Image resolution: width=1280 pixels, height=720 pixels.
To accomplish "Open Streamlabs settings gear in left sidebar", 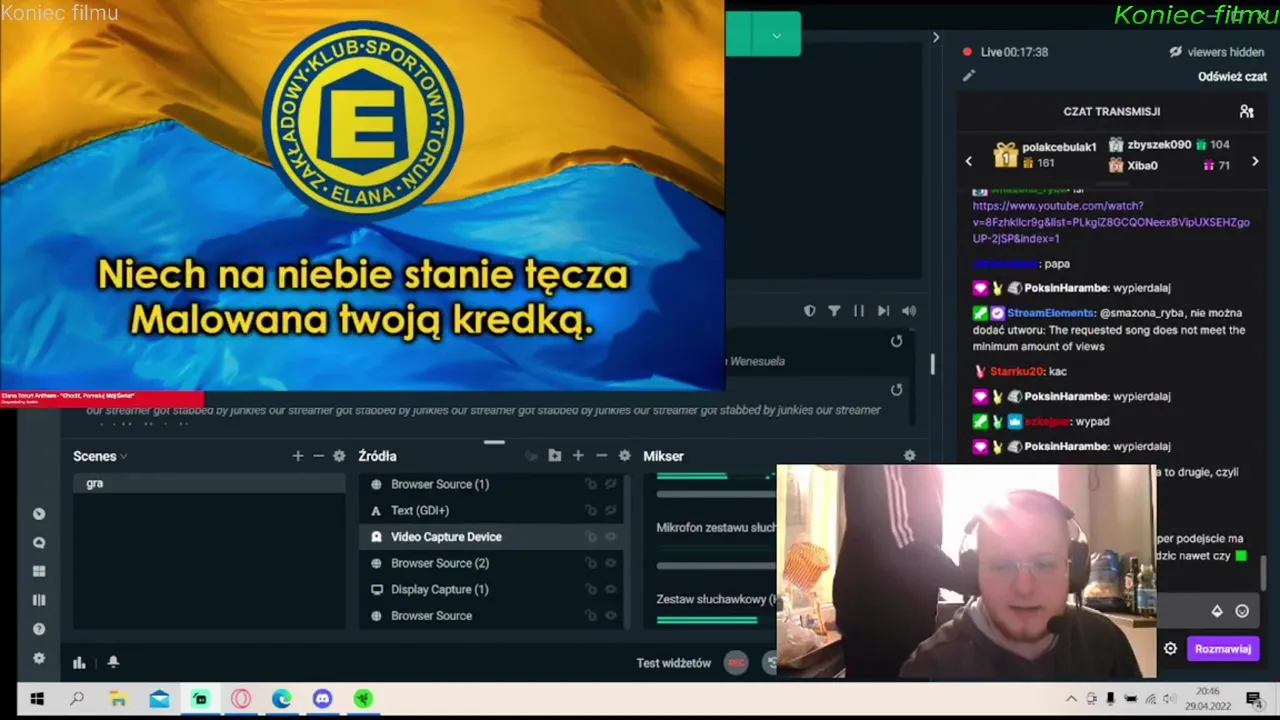I will pos(39,658).
